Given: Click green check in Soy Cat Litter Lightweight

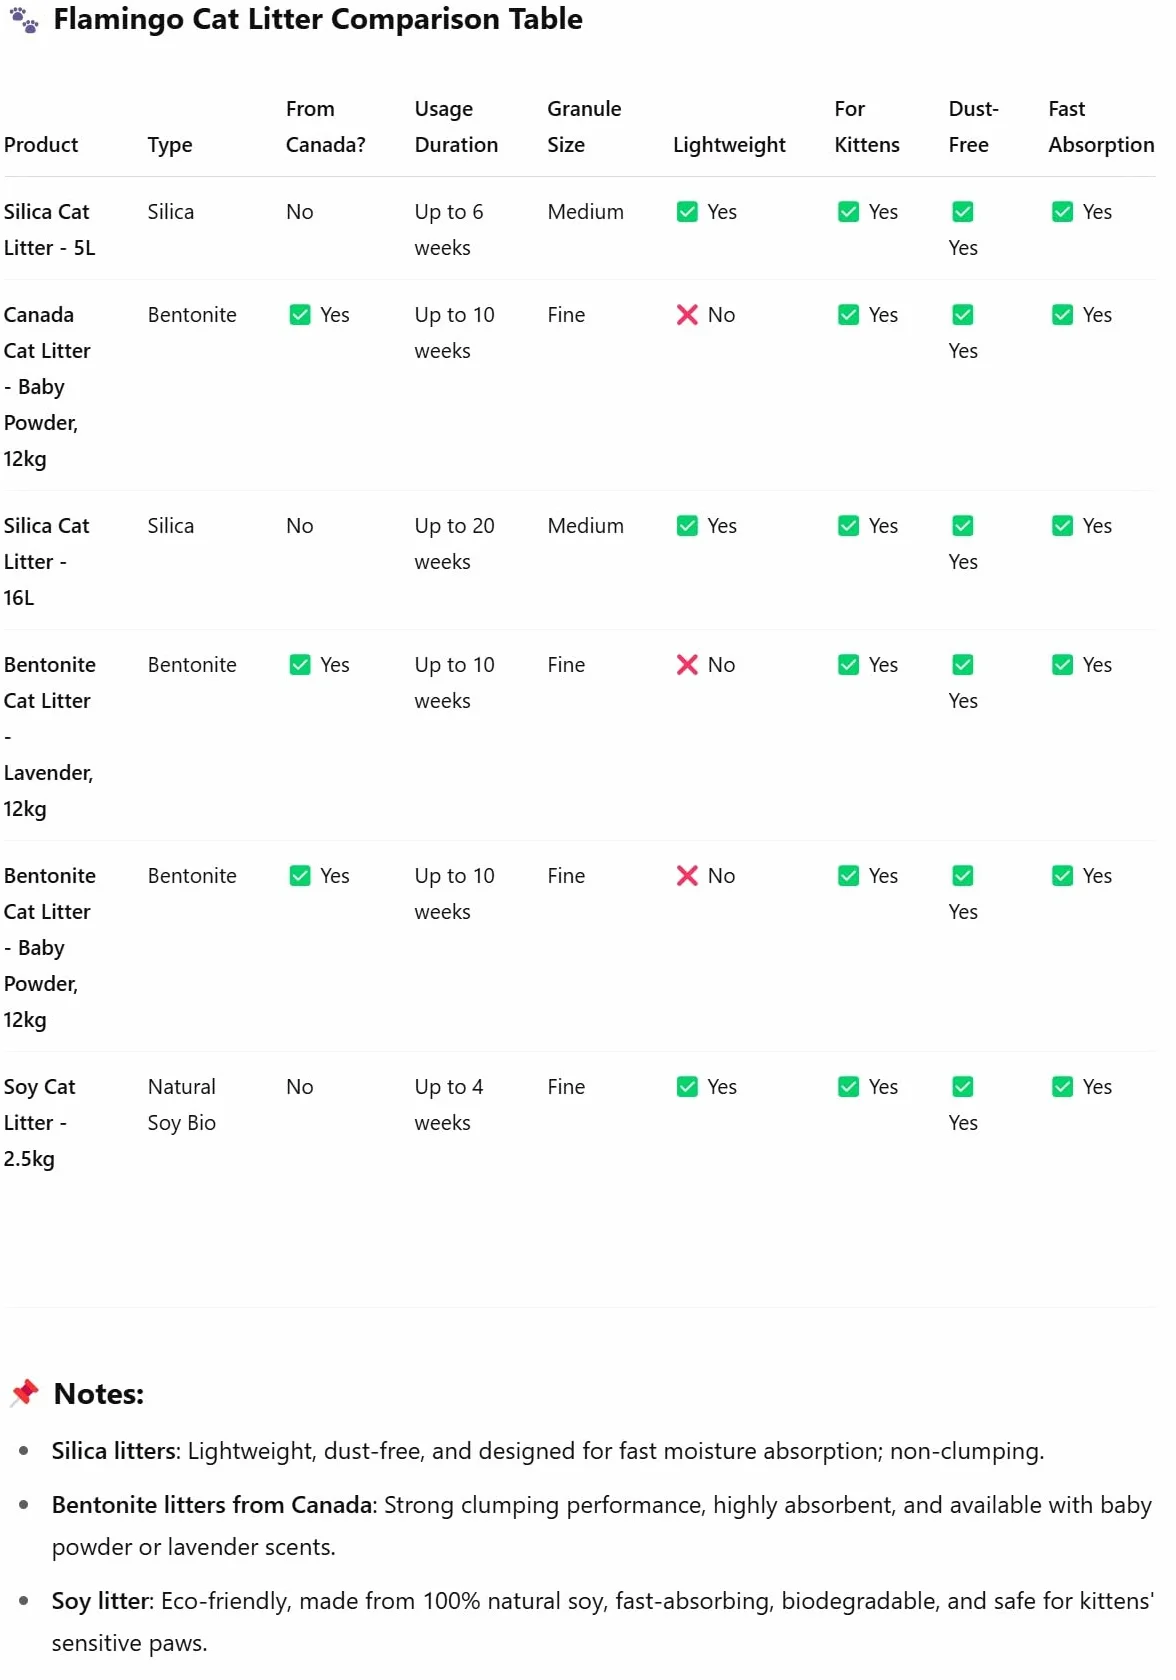Looking at the screenshot, I should tap(687, 1087).
